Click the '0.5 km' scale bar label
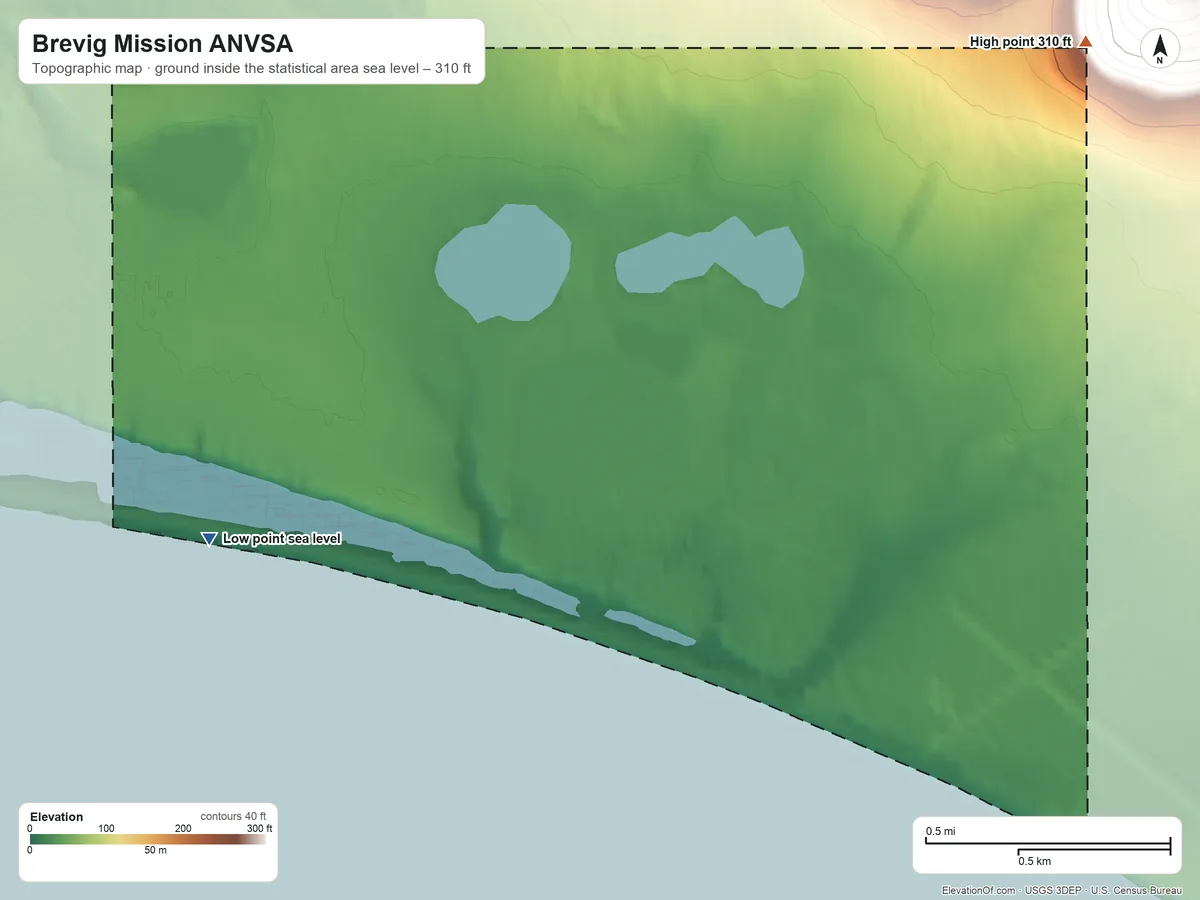 coord(1035,861)
